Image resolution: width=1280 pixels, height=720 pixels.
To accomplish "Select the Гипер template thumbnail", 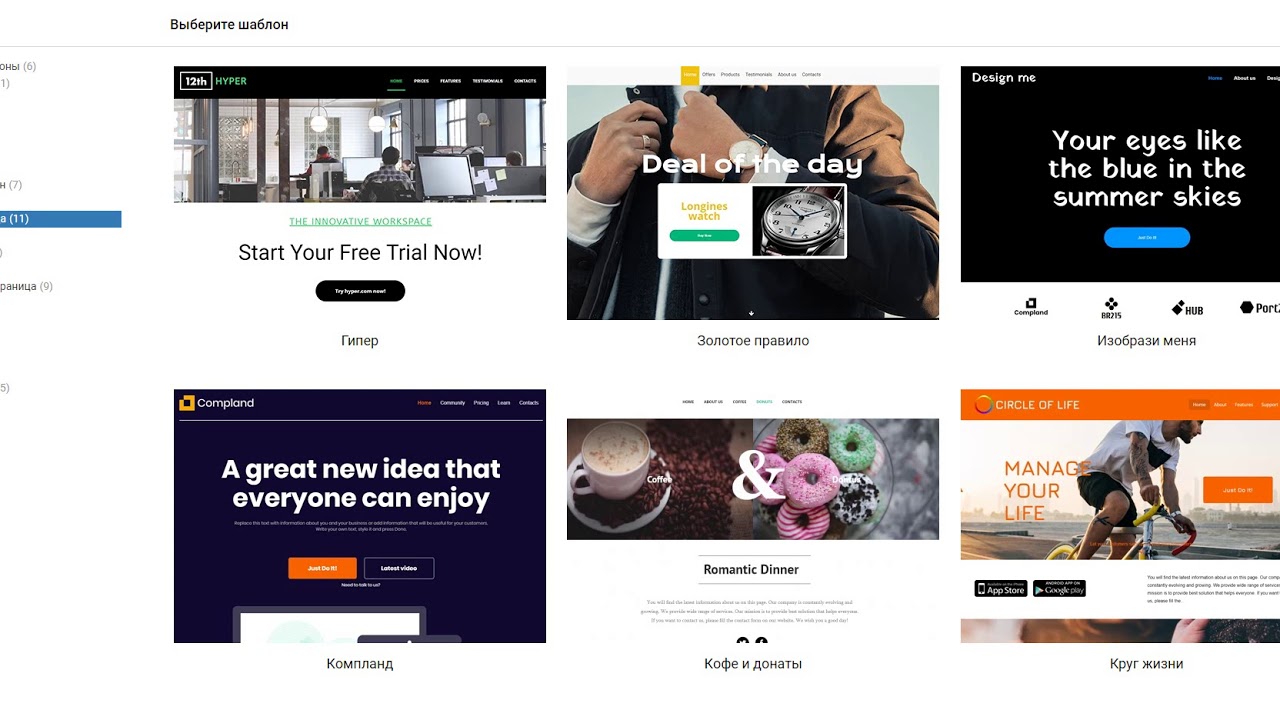I will [360, 193].
